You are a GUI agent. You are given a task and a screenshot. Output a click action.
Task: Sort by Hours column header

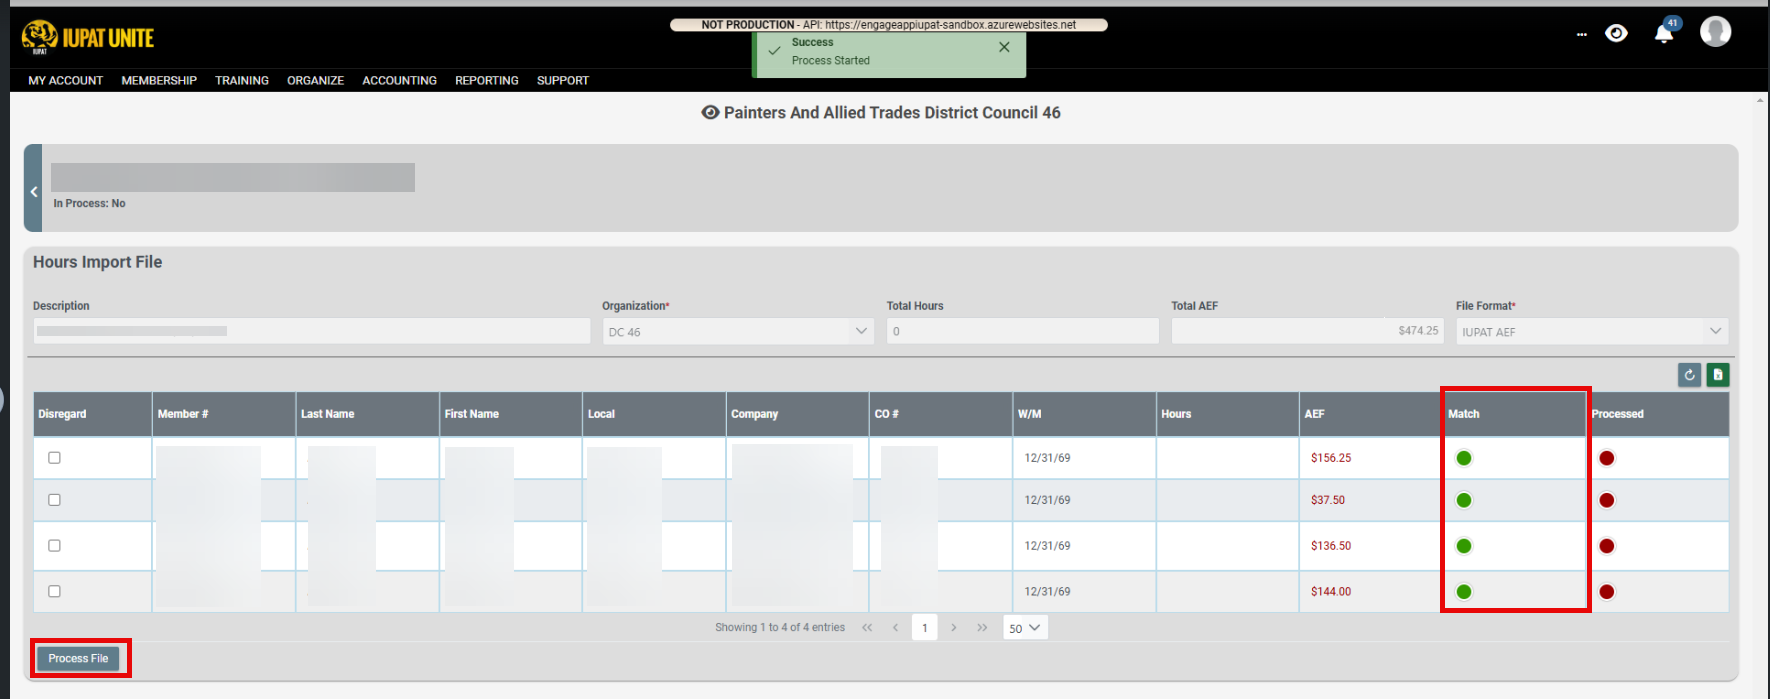click(1227, 414)
